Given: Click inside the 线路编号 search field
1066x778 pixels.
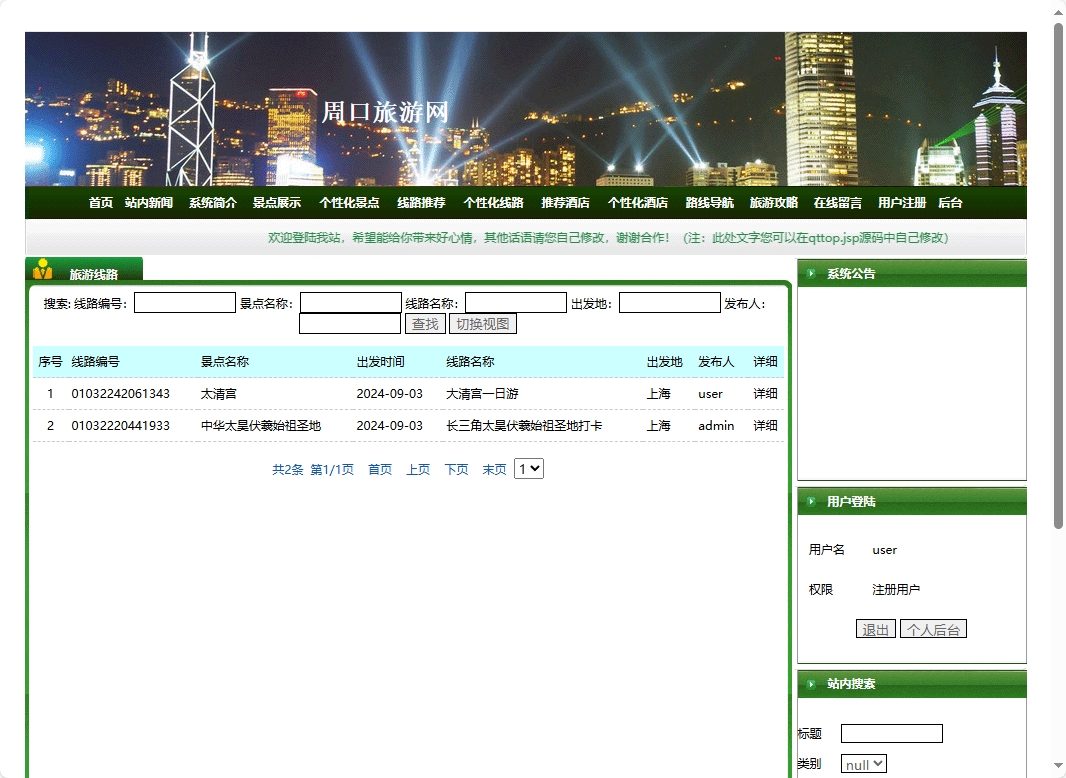Looking at the screenshot, I should point(184,302).
